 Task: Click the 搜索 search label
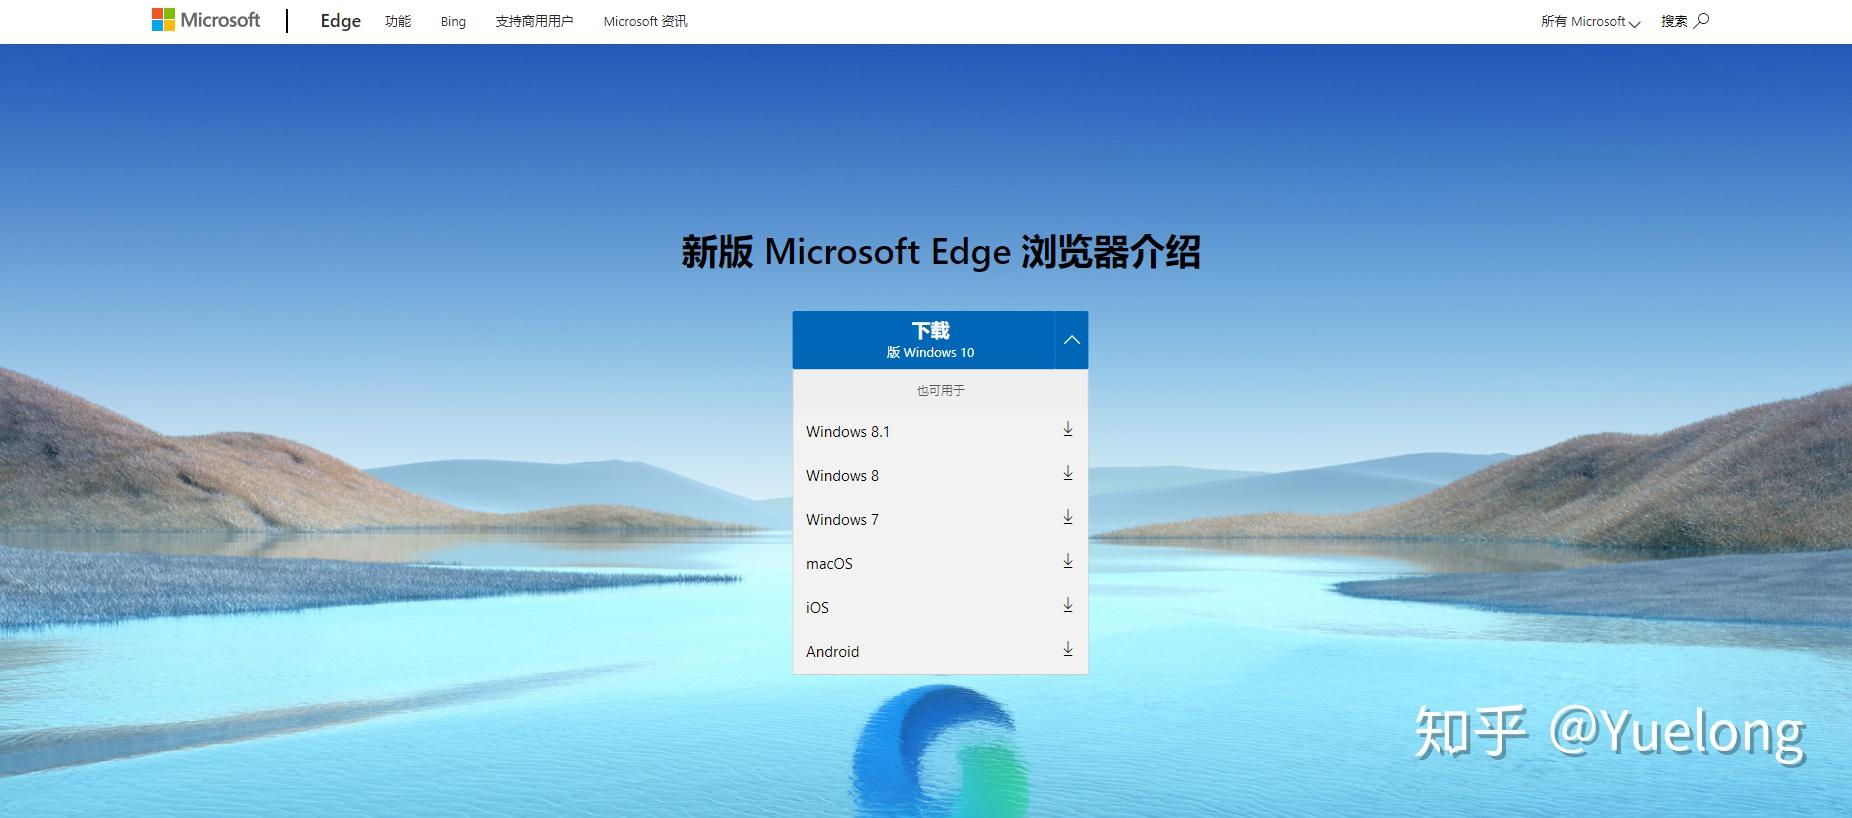(x=1674, y=21)
